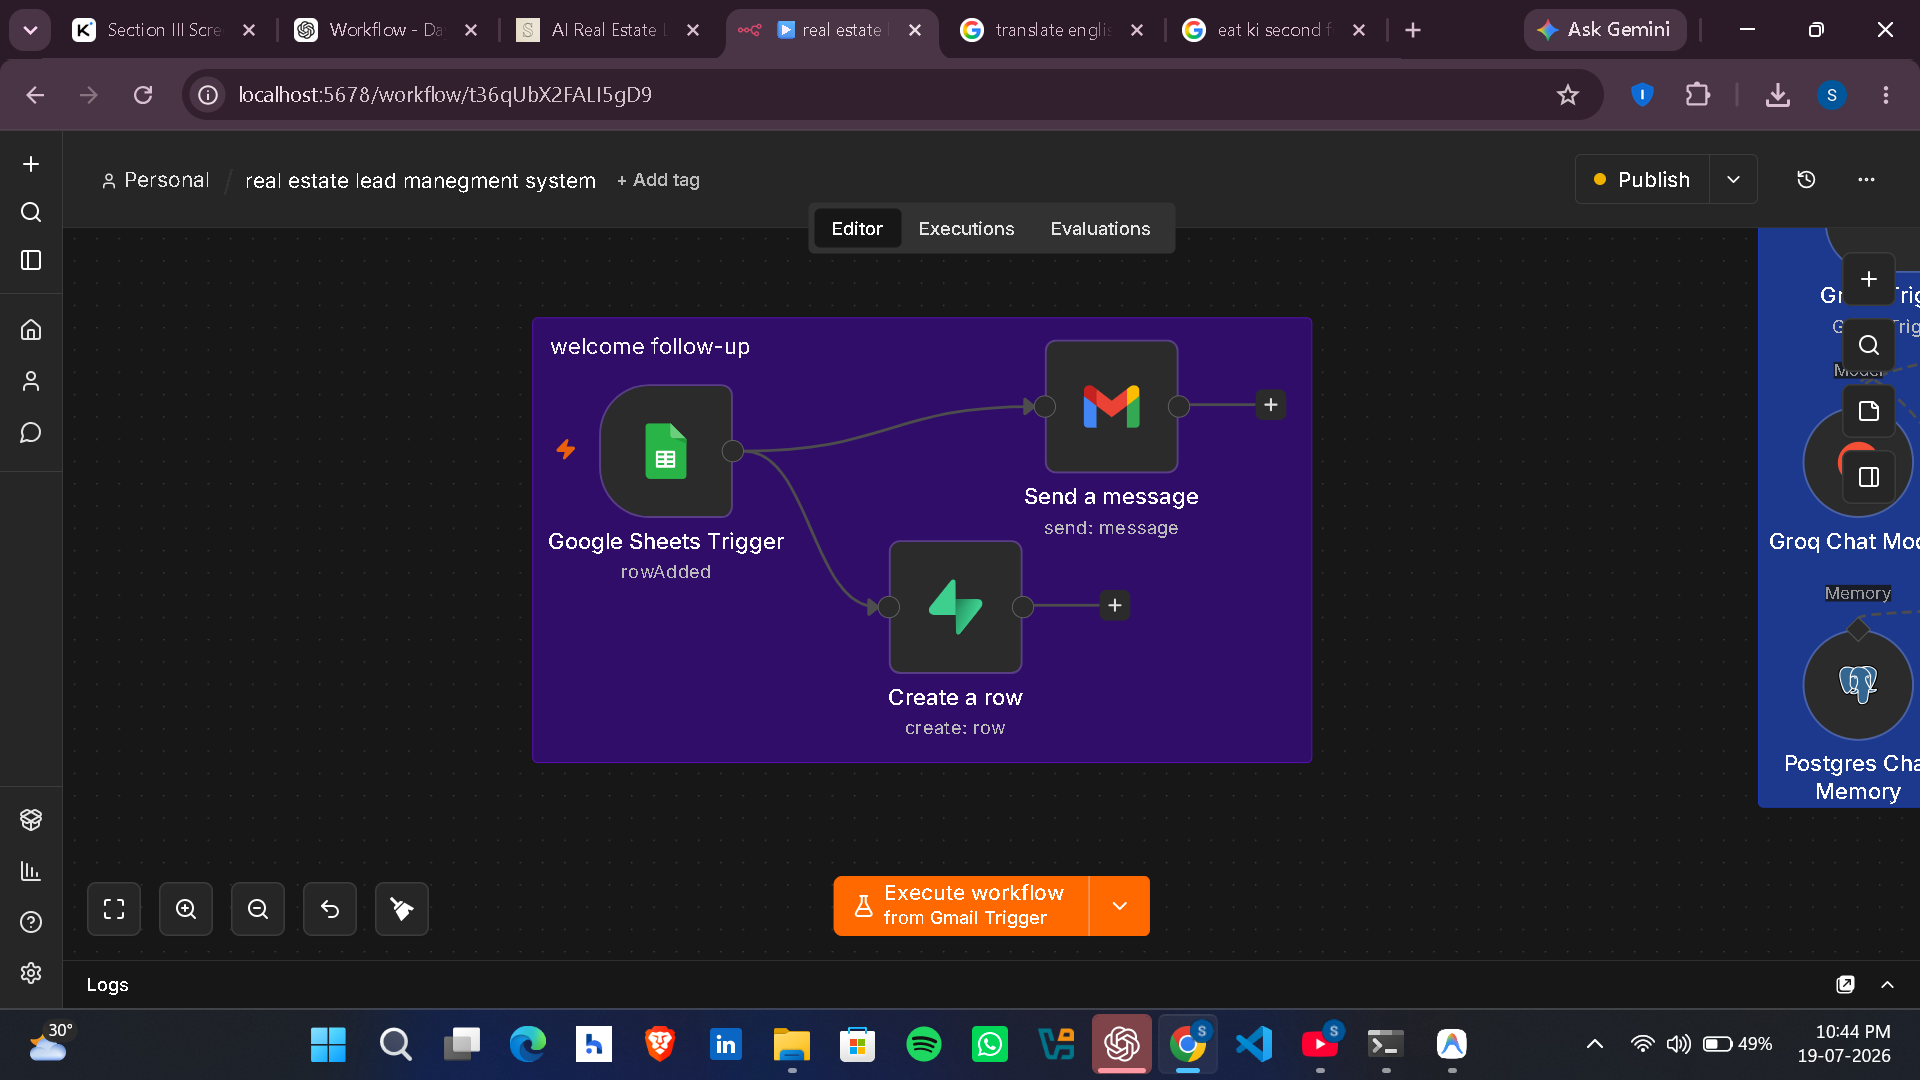Open the Personal user icon in sidebar

[31, 381]
